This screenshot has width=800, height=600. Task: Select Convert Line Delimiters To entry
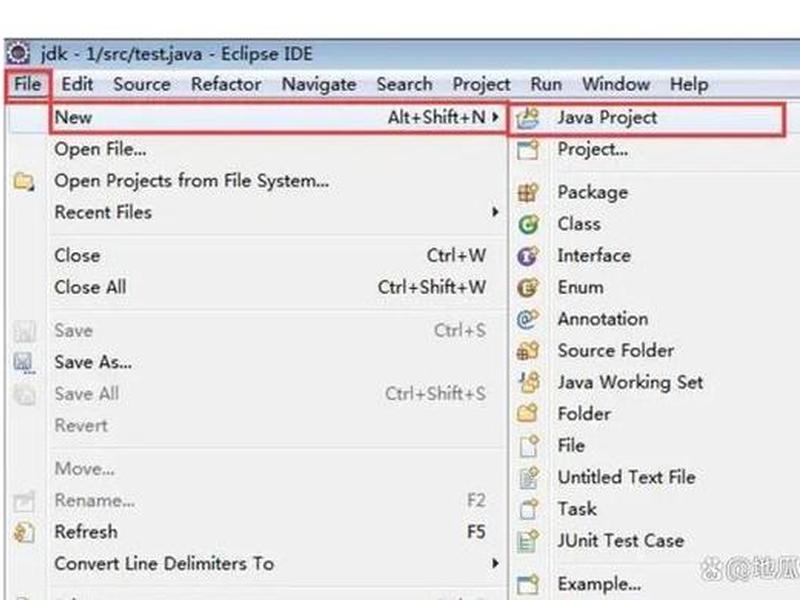(x=278, y=564)
